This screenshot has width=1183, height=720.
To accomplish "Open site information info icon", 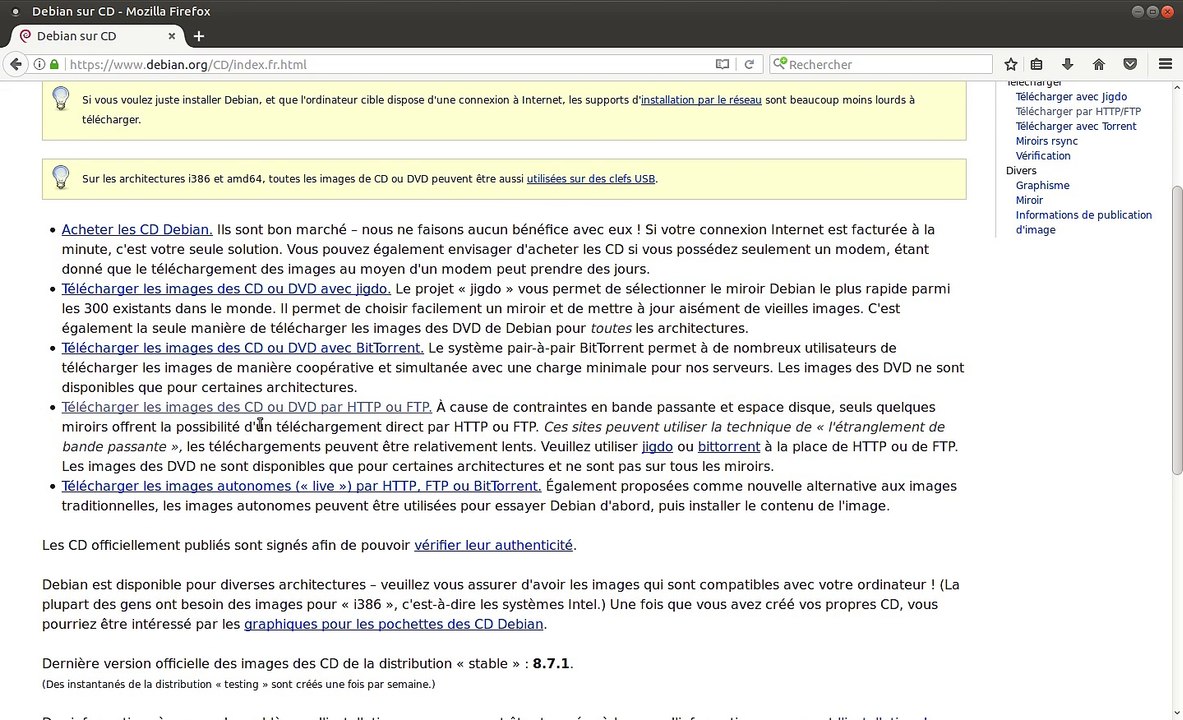I will [39, 64].
